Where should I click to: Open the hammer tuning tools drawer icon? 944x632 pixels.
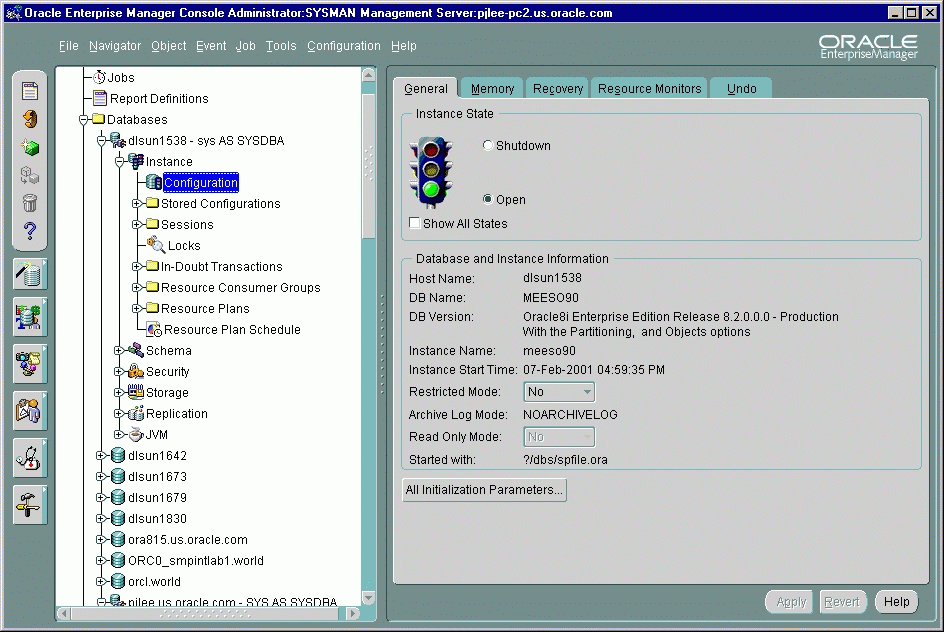(30, 505)
